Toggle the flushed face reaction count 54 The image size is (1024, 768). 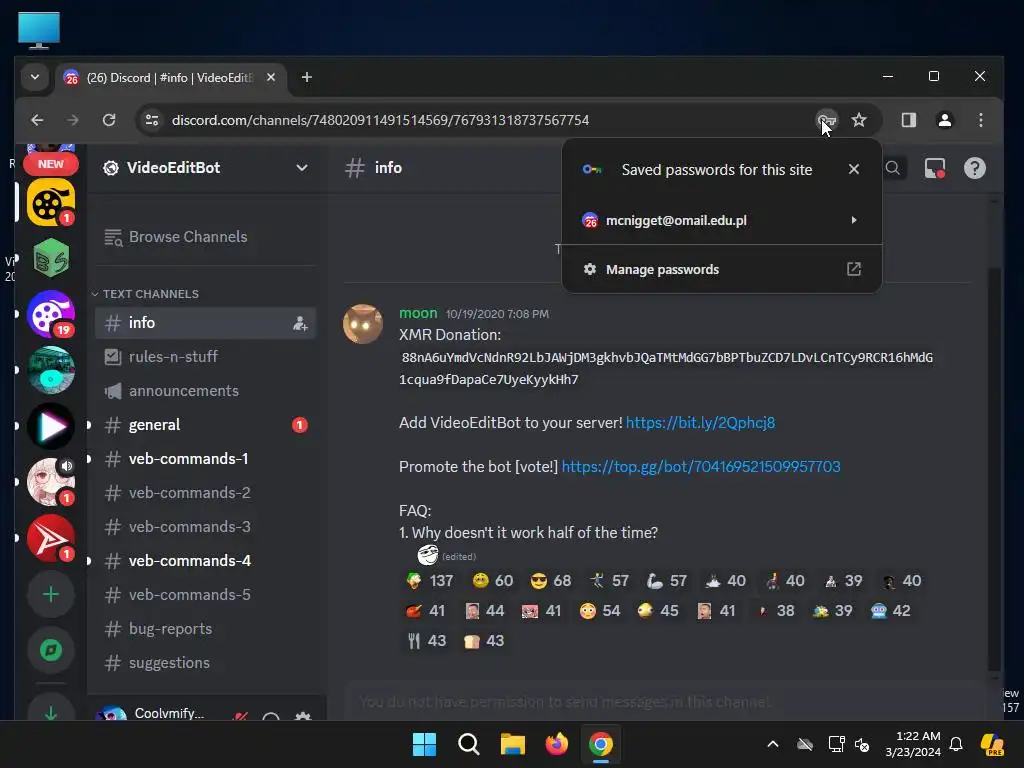click(x=600, y=611)
